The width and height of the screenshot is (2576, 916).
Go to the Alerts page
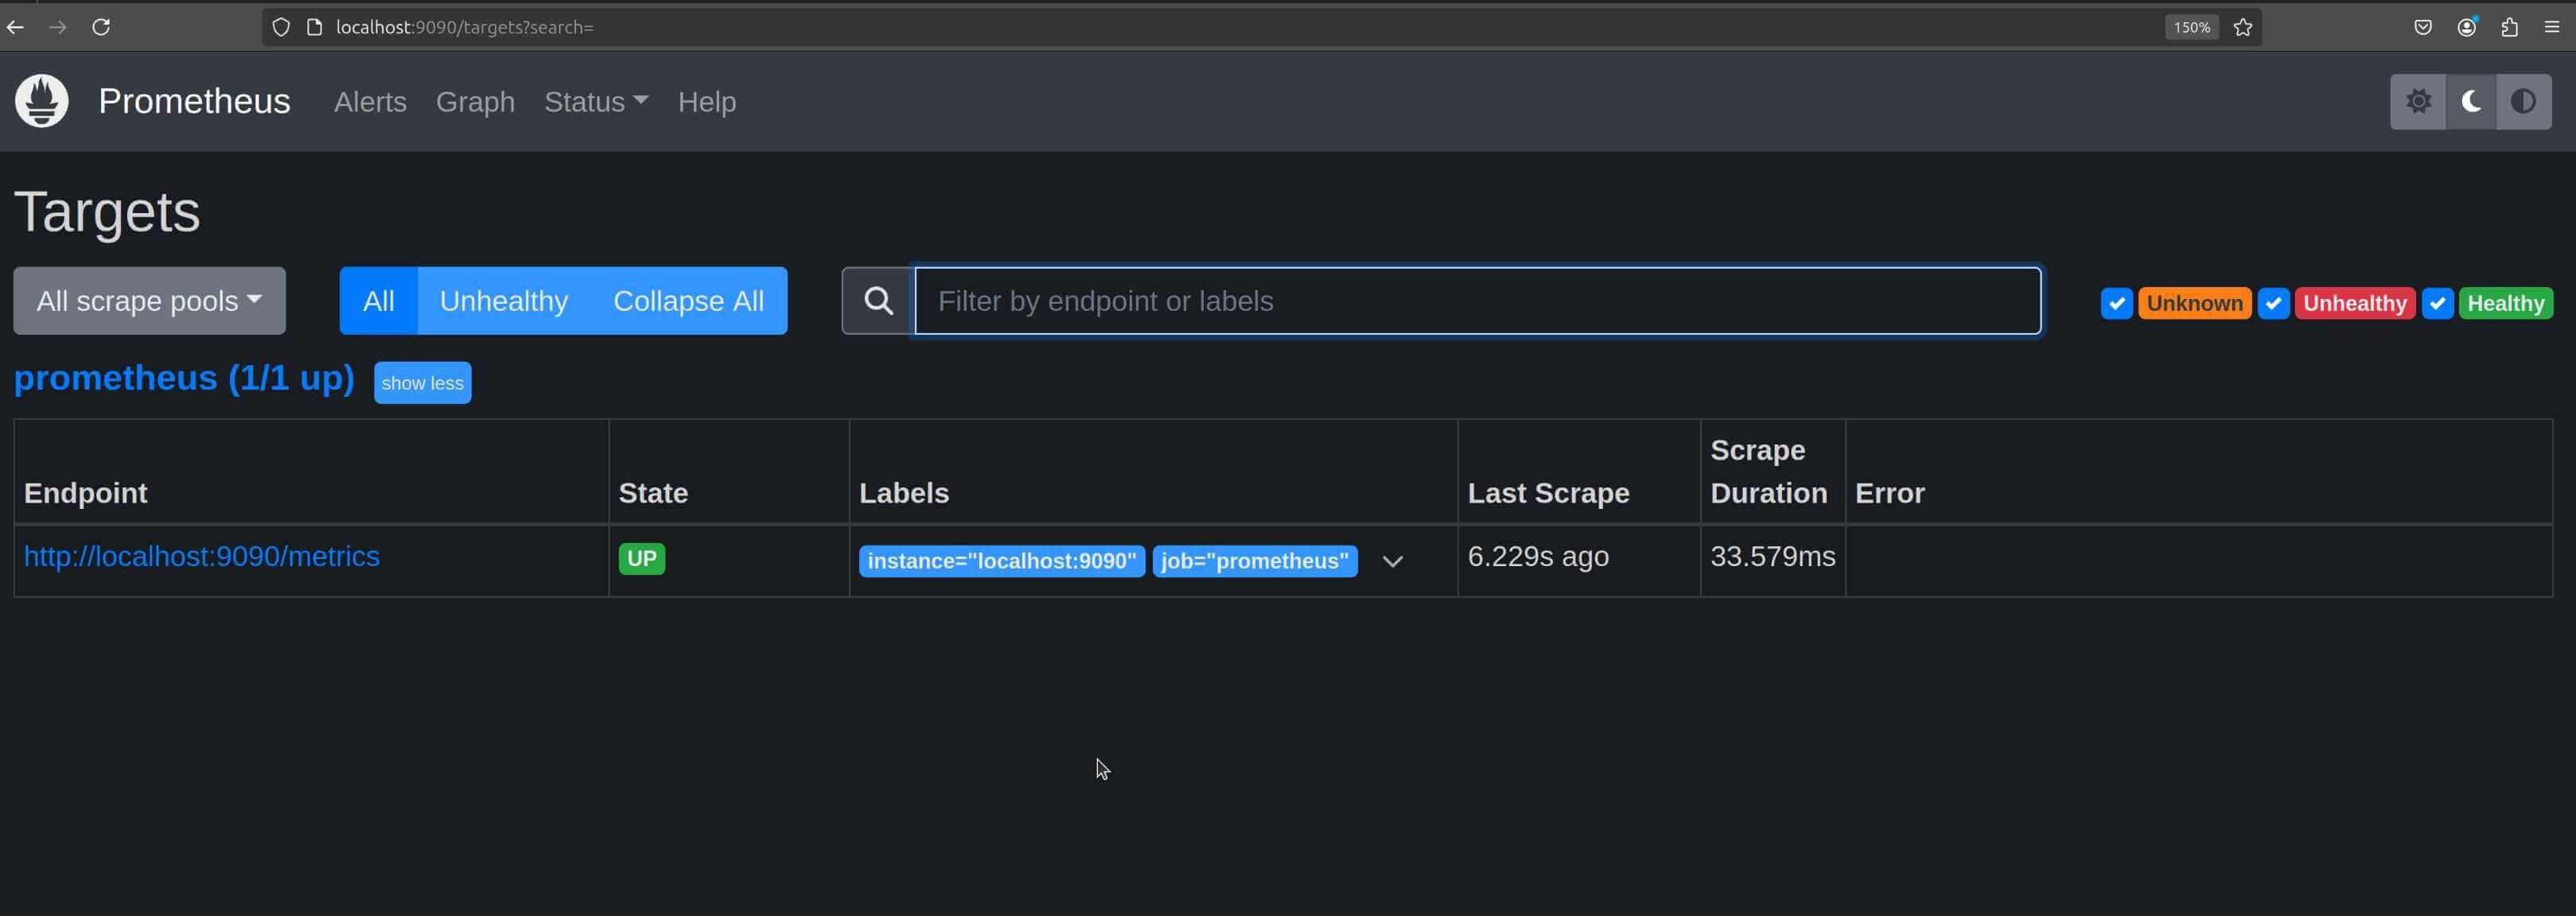coord(370,102)
